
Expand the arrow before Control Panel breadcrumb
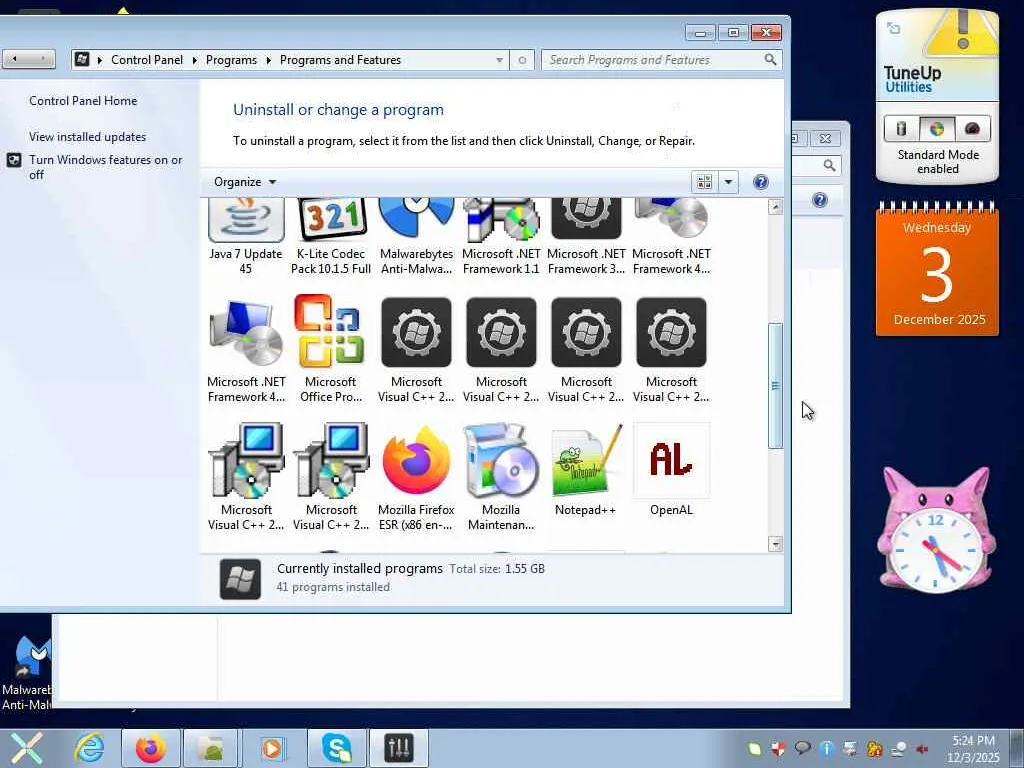click(100, 60)
